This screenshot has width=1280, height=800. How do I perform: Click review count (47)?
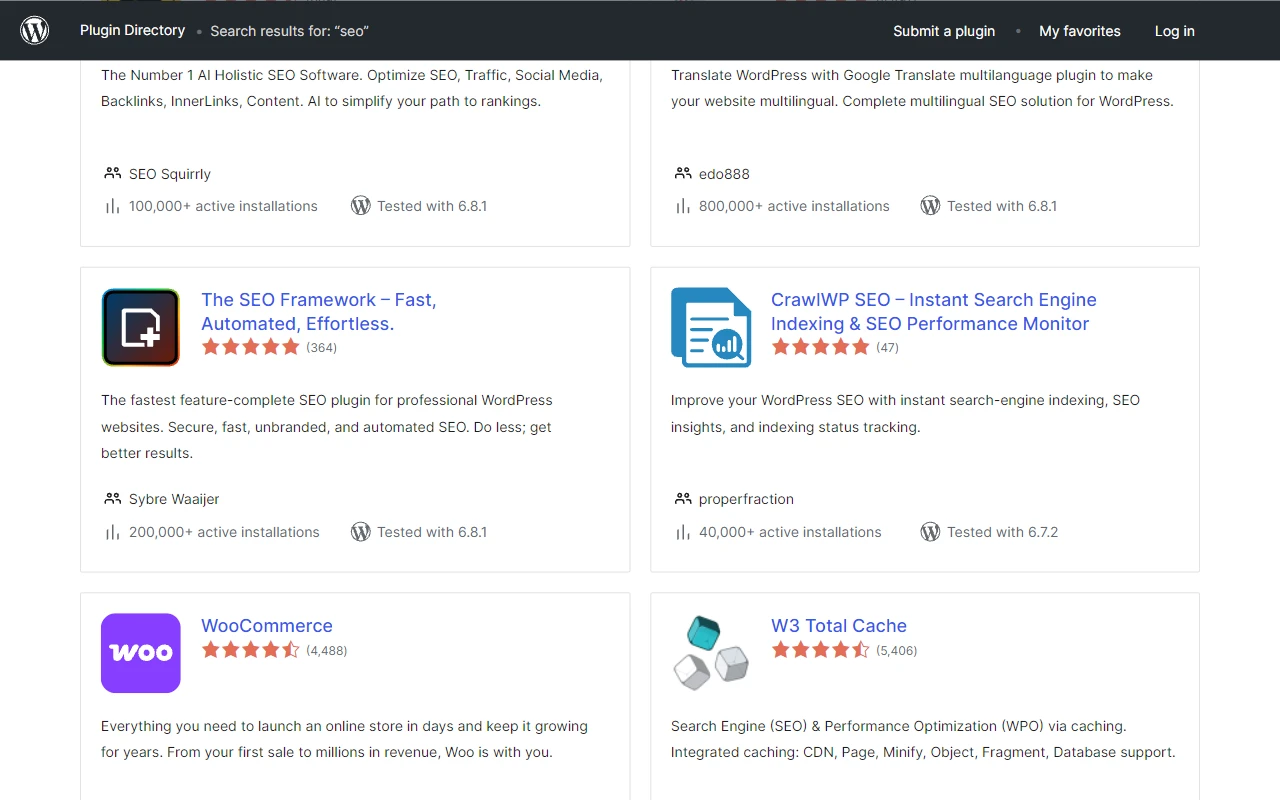pos(887,348)
